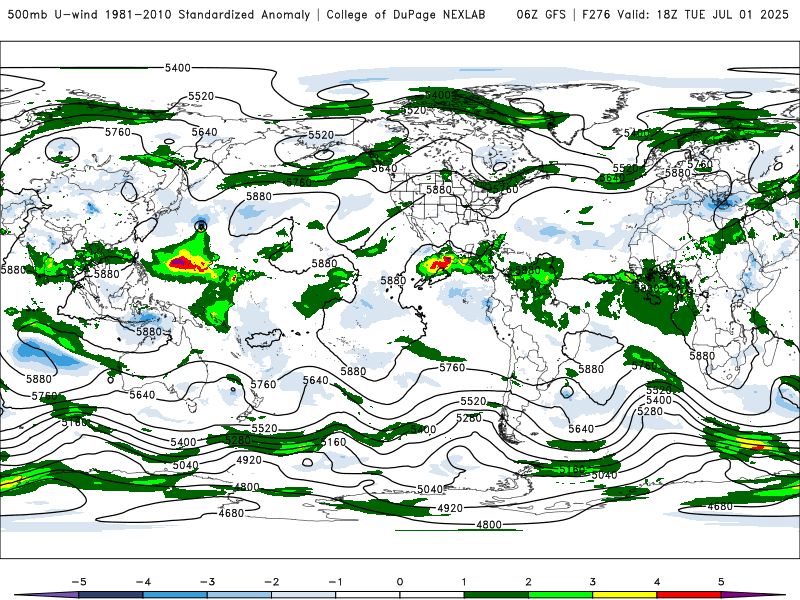Click the 5880 contour label over central United States
The image size is (800, 600).
(439, 189)
